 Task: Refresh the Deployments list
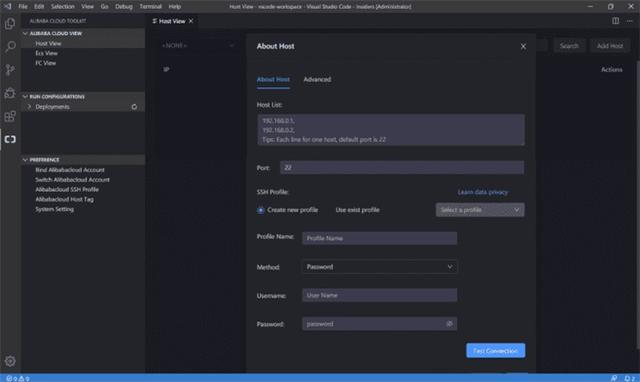[x=134, y=107]
